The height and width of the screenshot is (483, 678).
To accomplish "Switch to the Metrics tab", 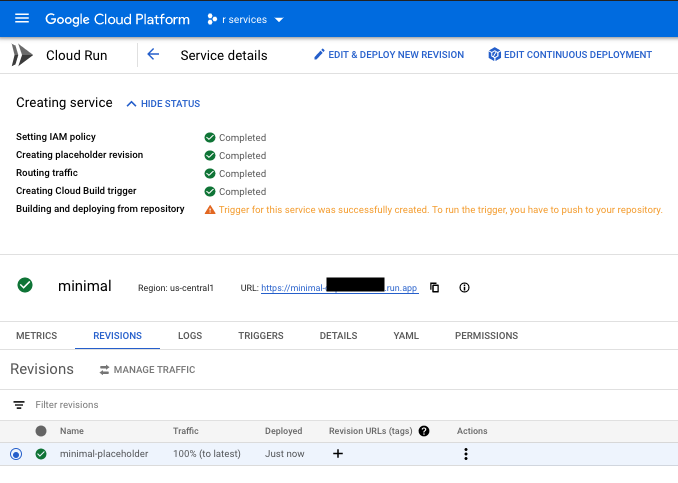I will point(37,336).
